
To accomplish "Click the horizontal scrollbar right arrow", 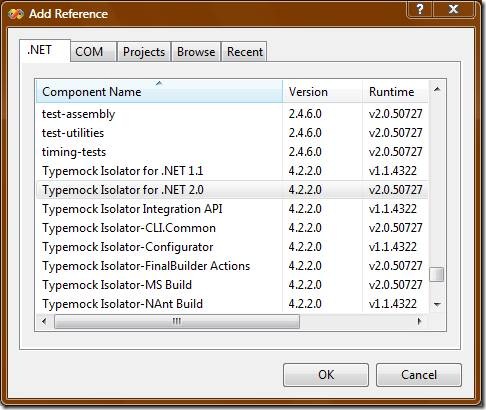I will [420, 322].
